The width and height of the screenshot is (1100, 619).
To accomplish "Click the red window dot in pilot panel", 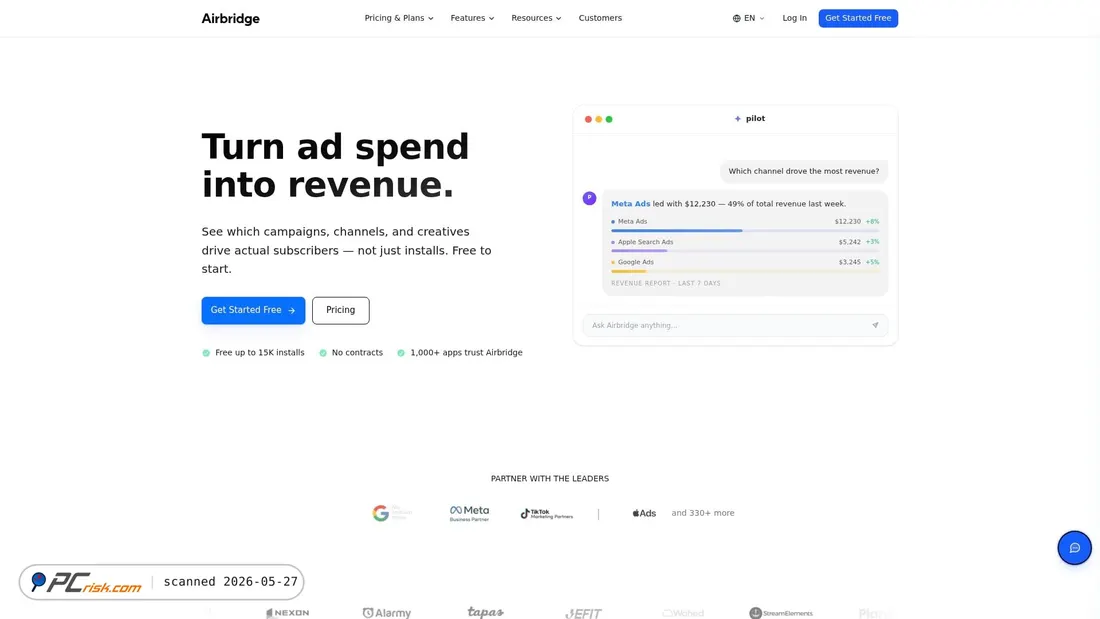I will tap(588, 119).
